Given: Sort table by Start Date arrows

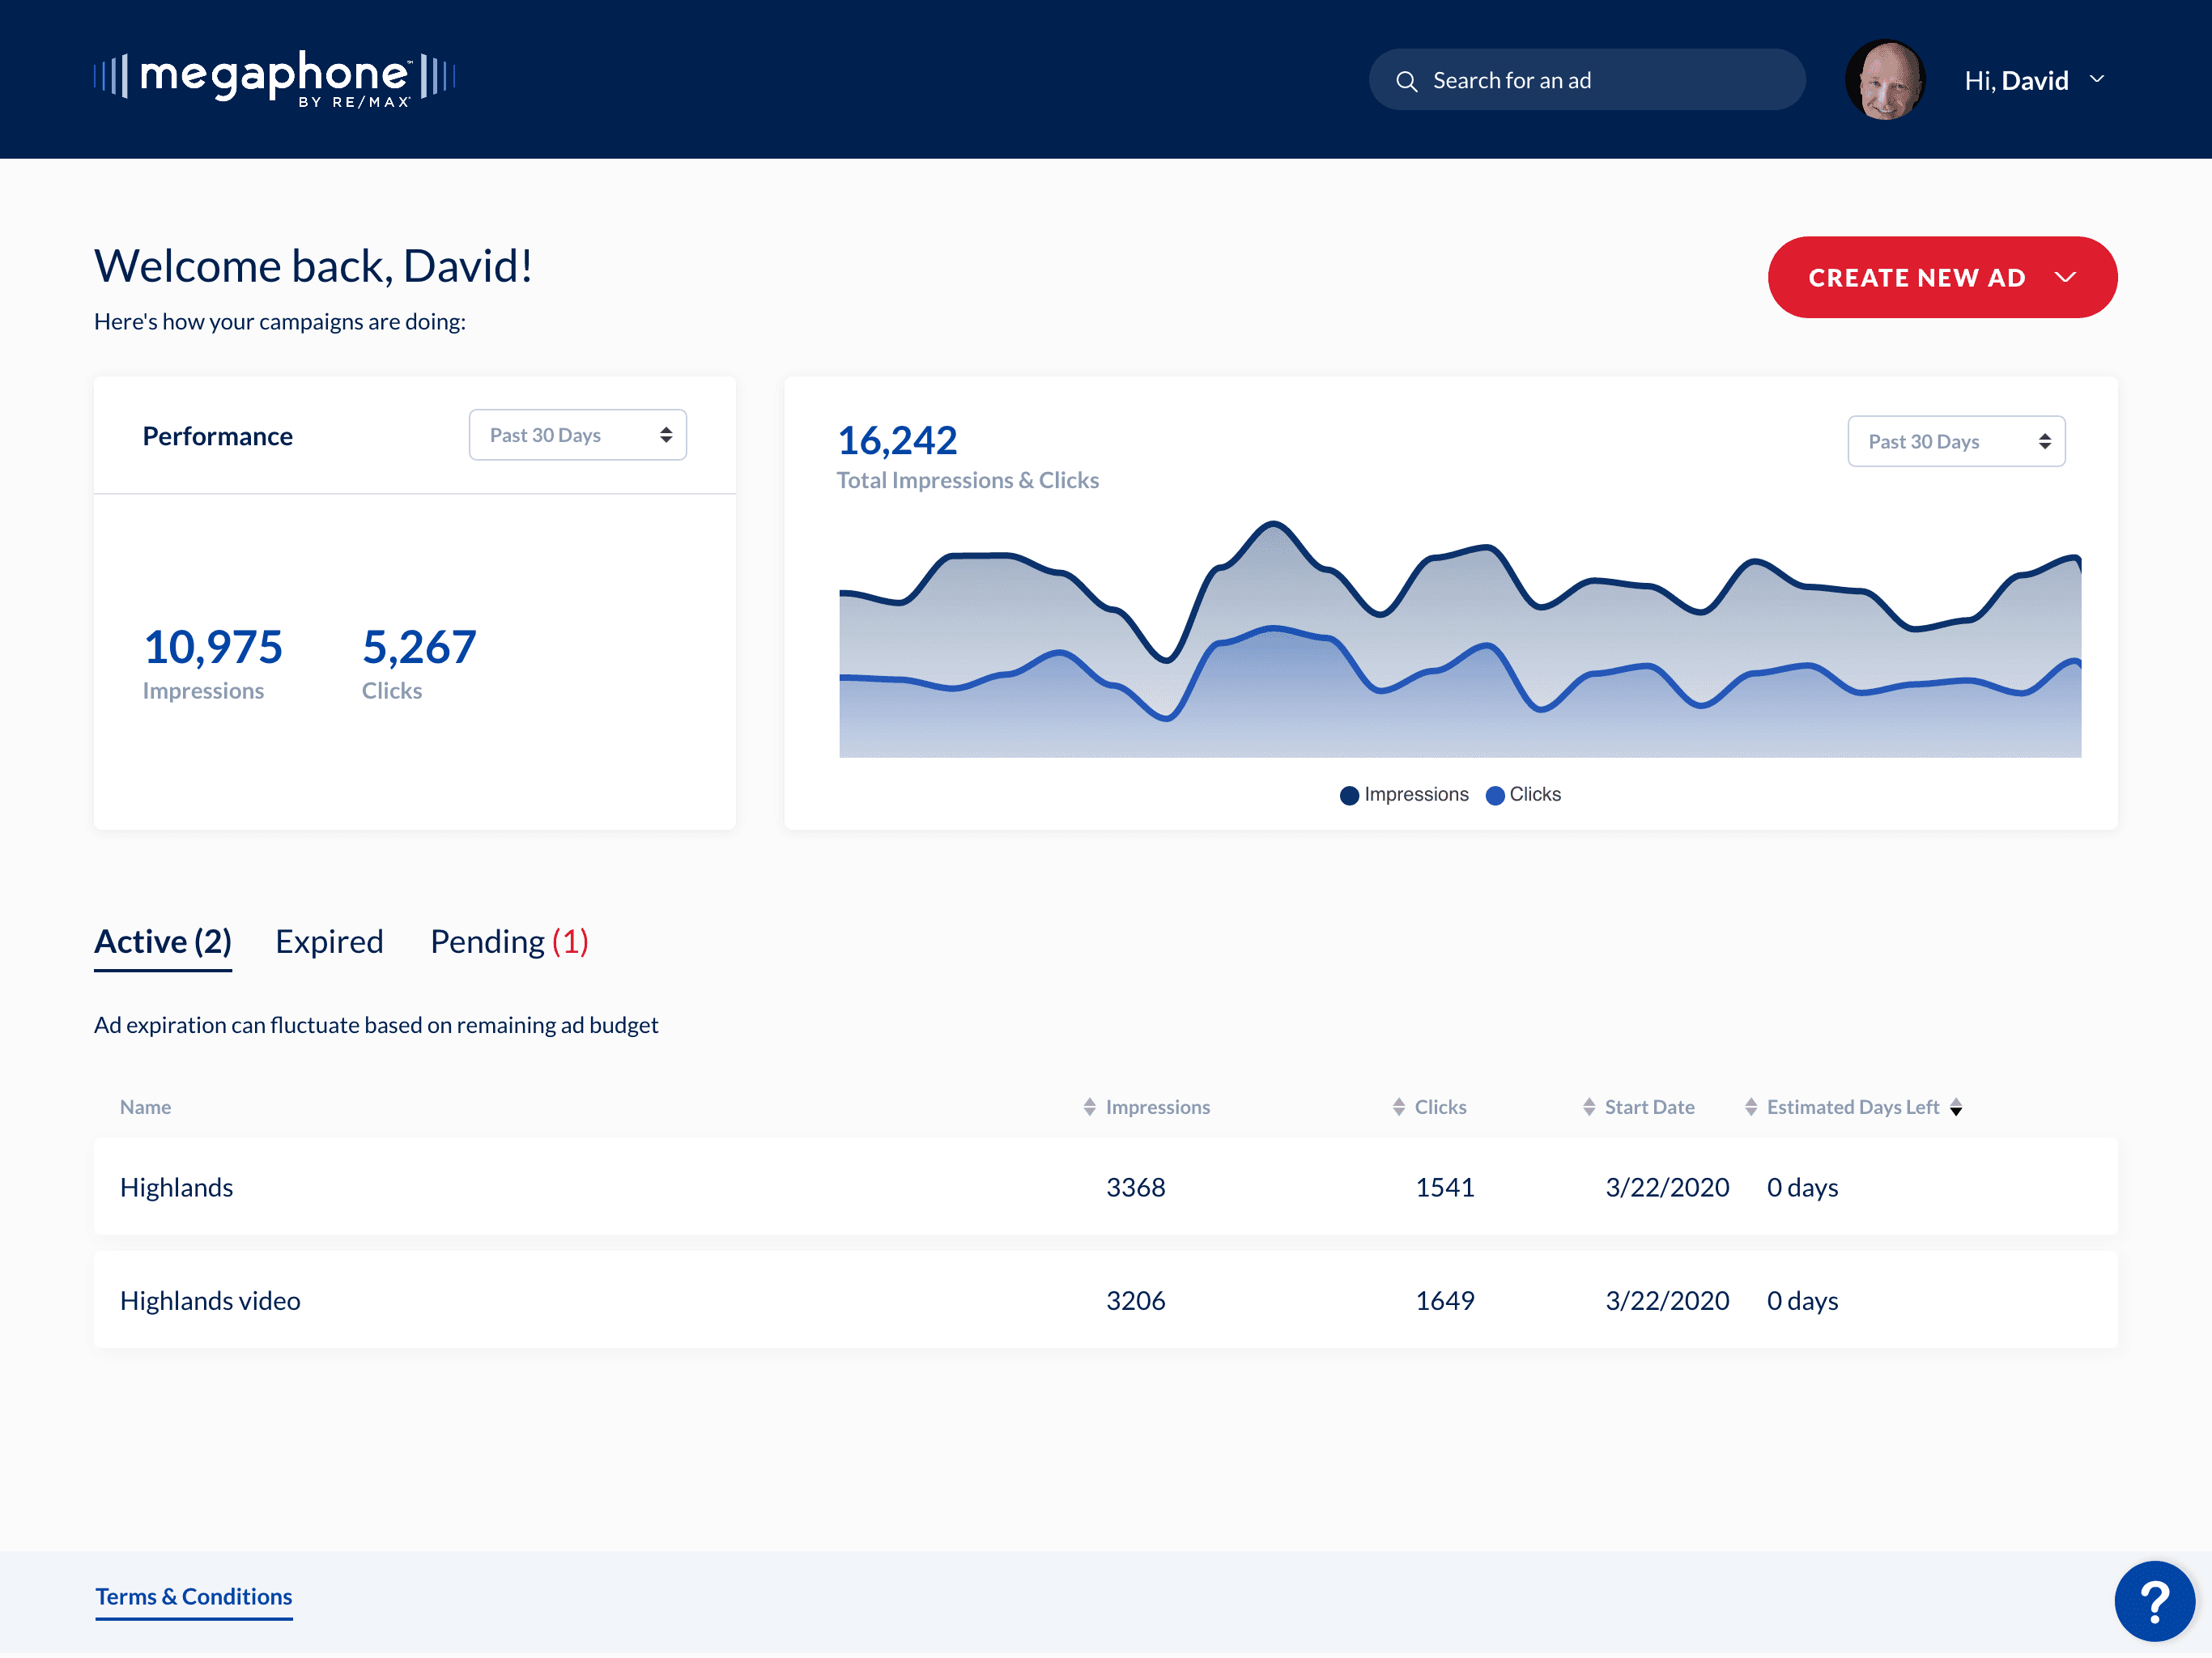Looking at the screenshot, I should coord(1588,1107).
